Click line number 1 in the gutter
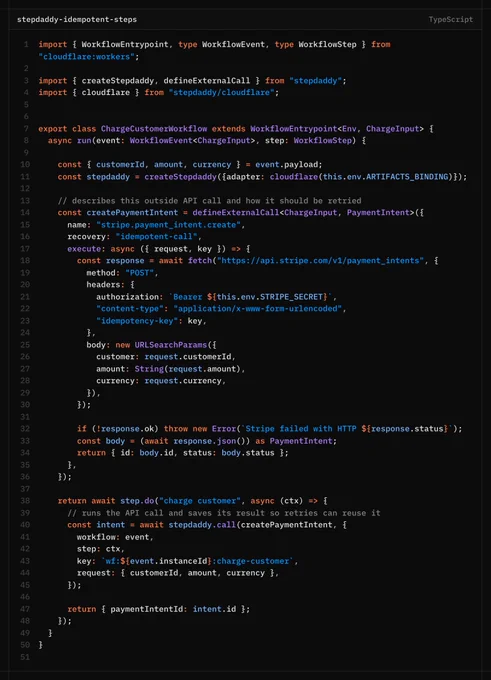 tap(26, 44)
